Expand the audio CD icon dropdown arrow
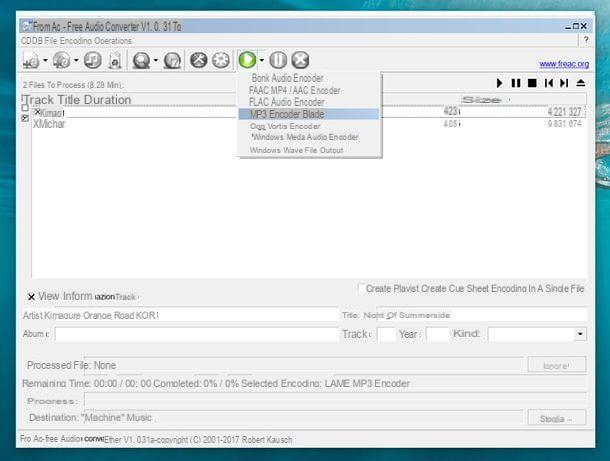The height and width of the screenshot is (461, 610). (x=76, y=60)
